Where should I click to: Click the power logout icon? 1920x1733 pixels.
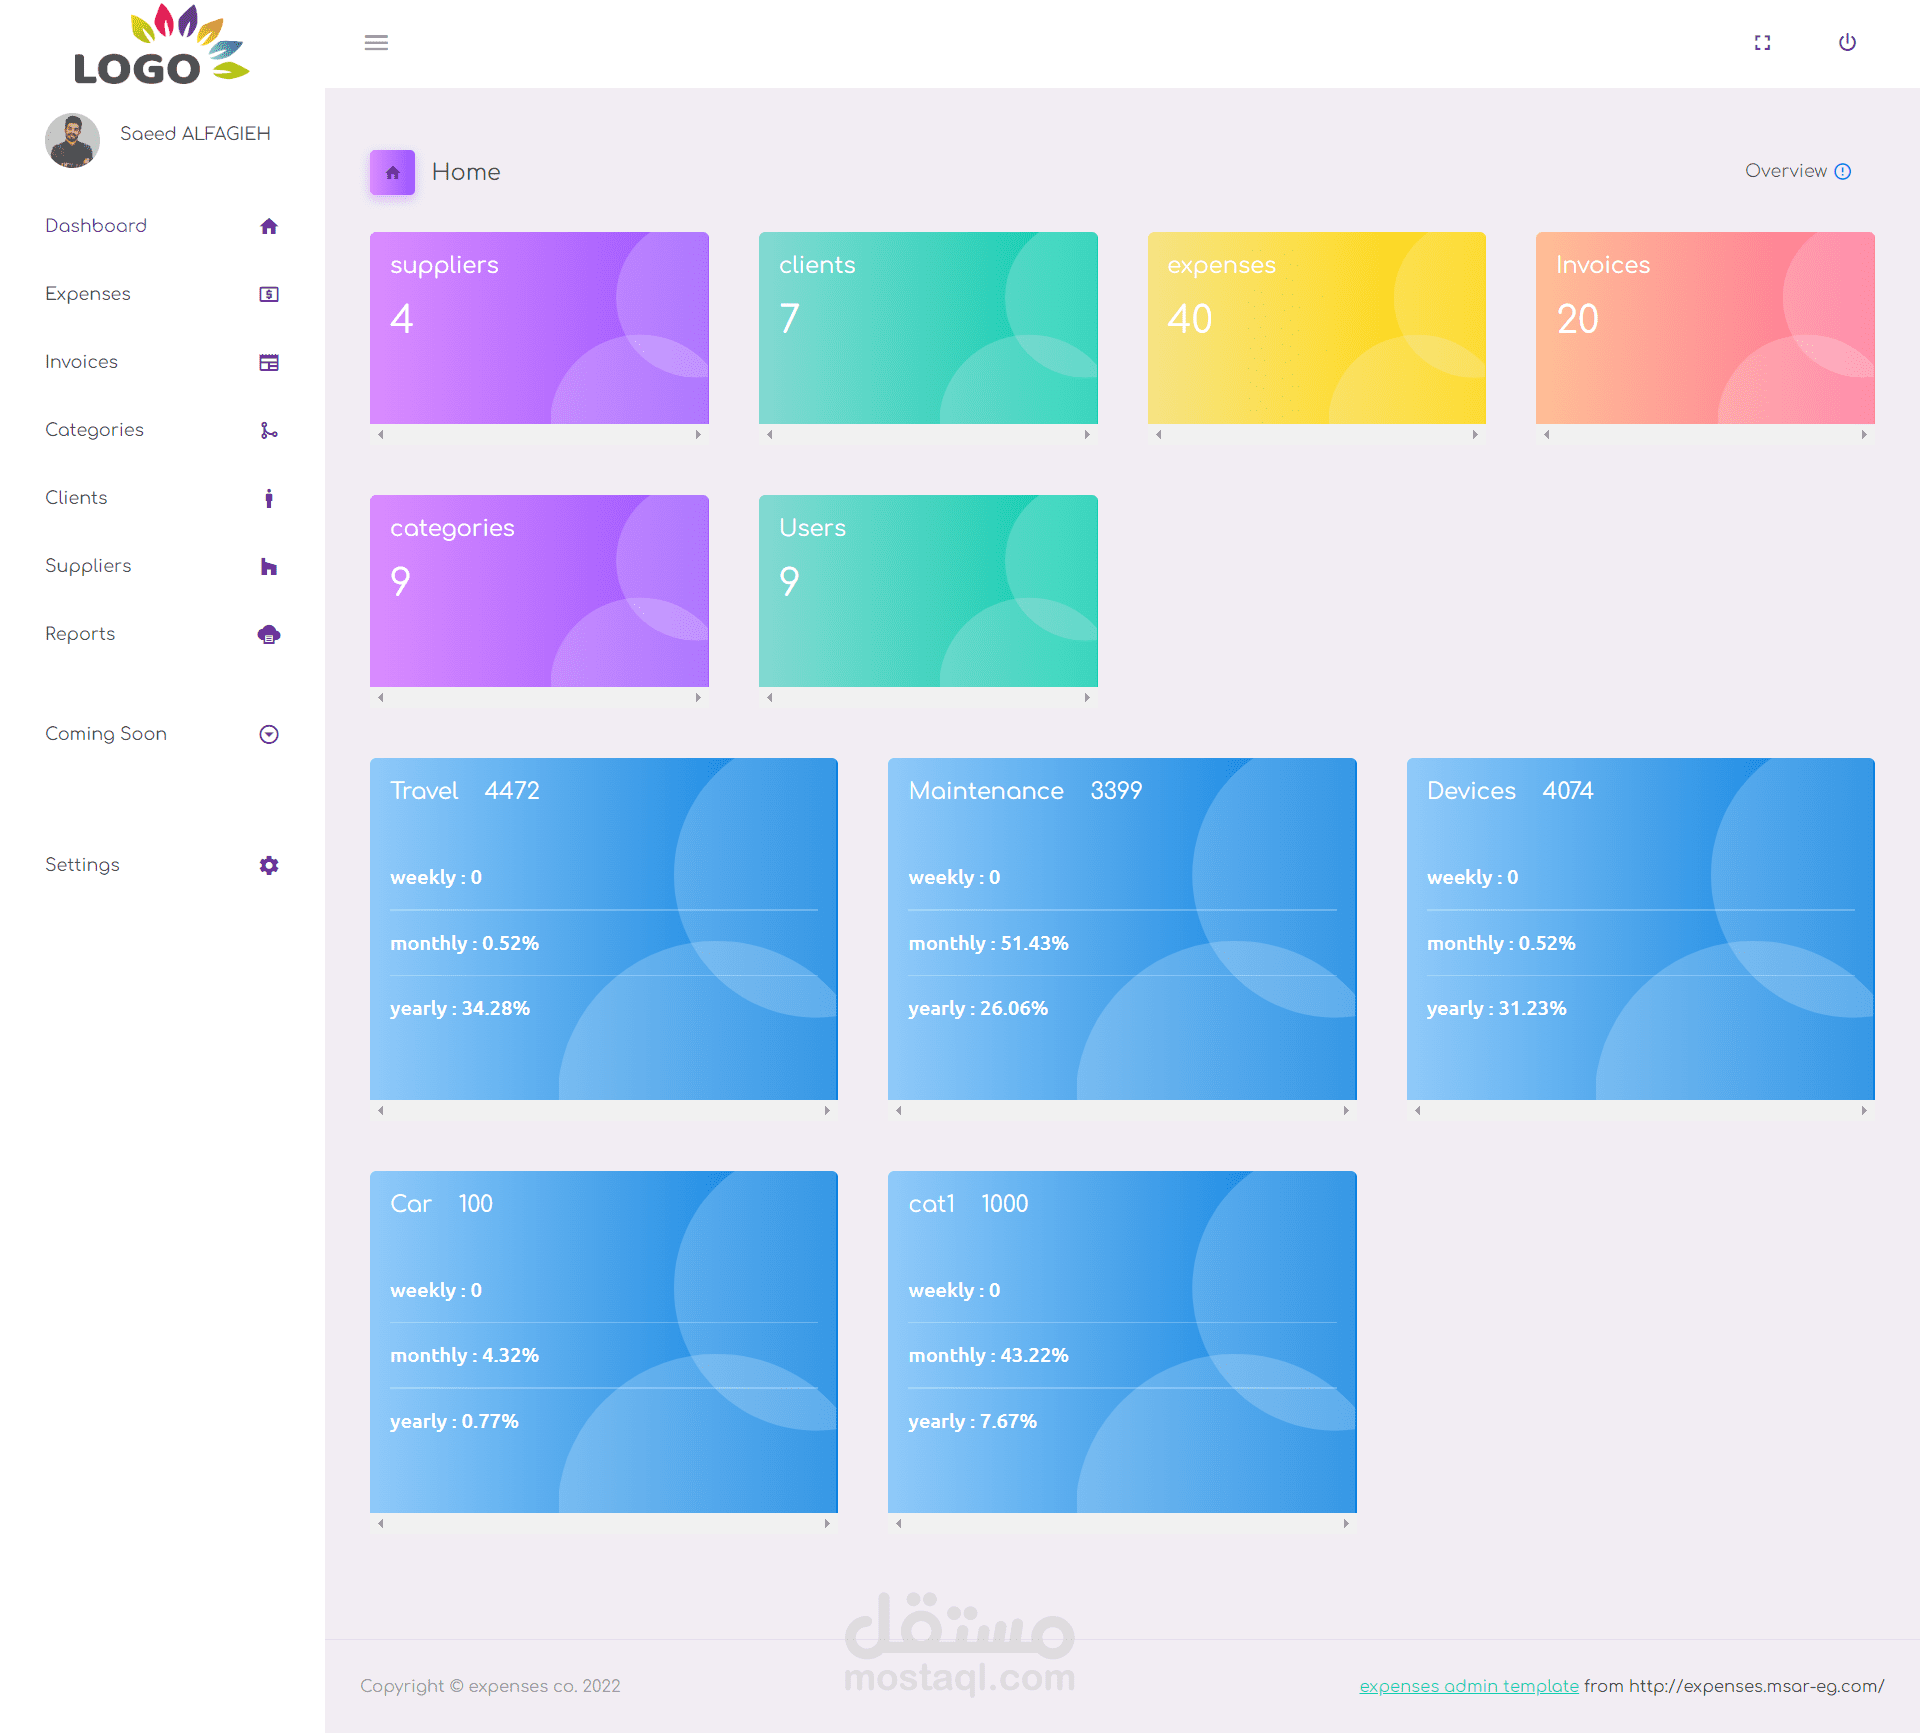(x=1847, y=42)
